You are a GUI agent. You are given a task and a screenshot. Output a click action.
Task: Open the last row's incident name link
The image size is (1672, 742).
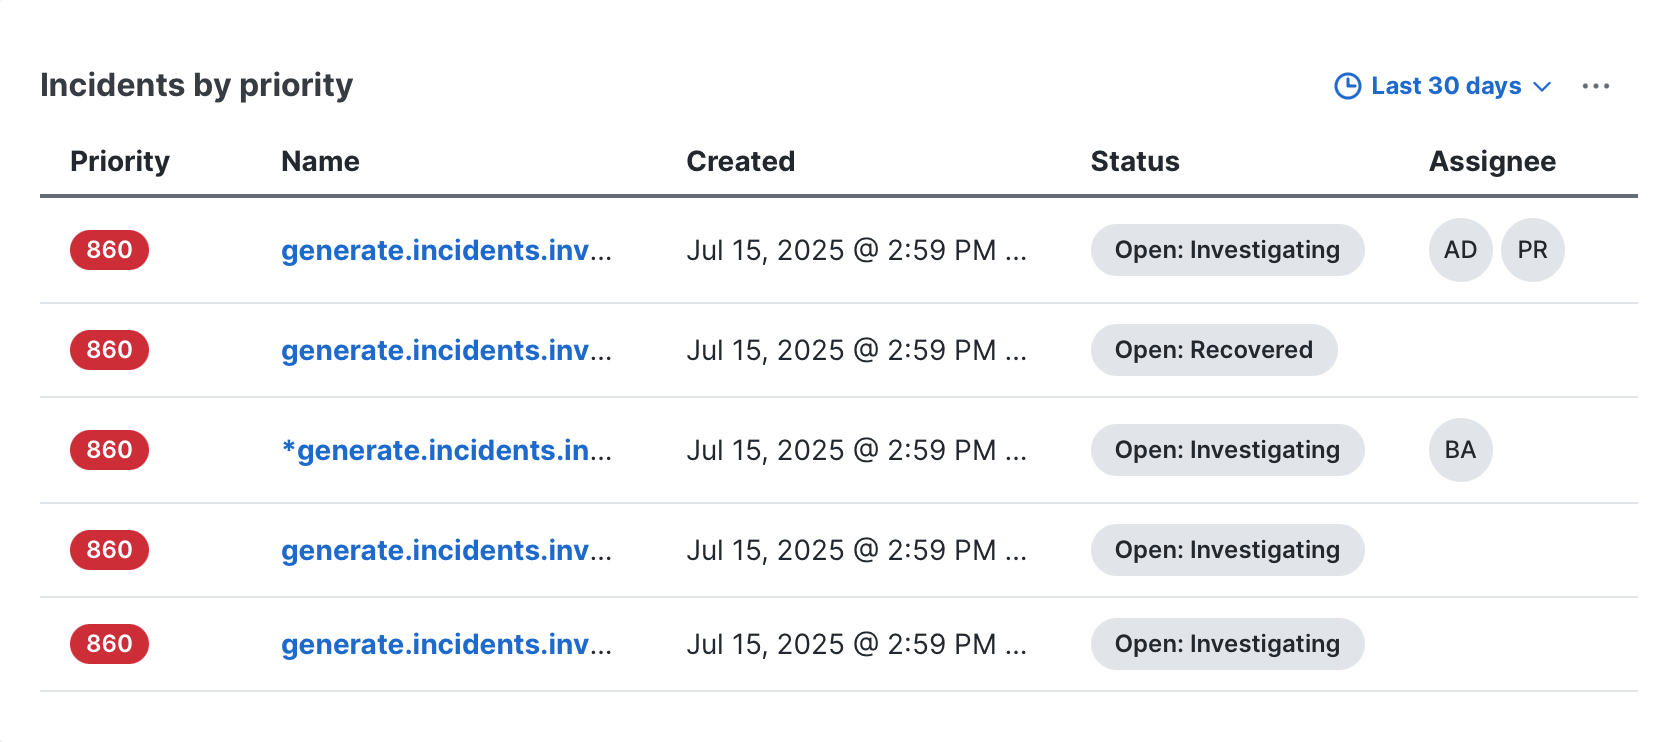pyautogui.click(x=446, y=644)
